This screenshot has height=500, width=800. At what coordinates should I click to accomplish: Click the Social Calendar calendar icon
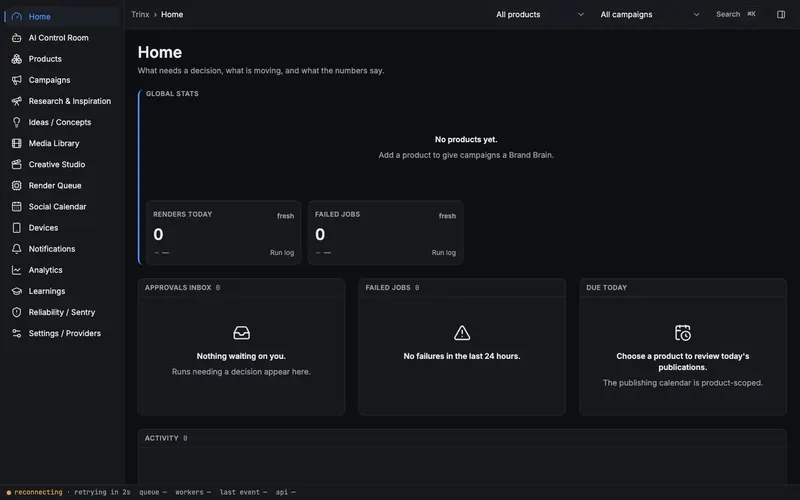[x=17, y=207]
